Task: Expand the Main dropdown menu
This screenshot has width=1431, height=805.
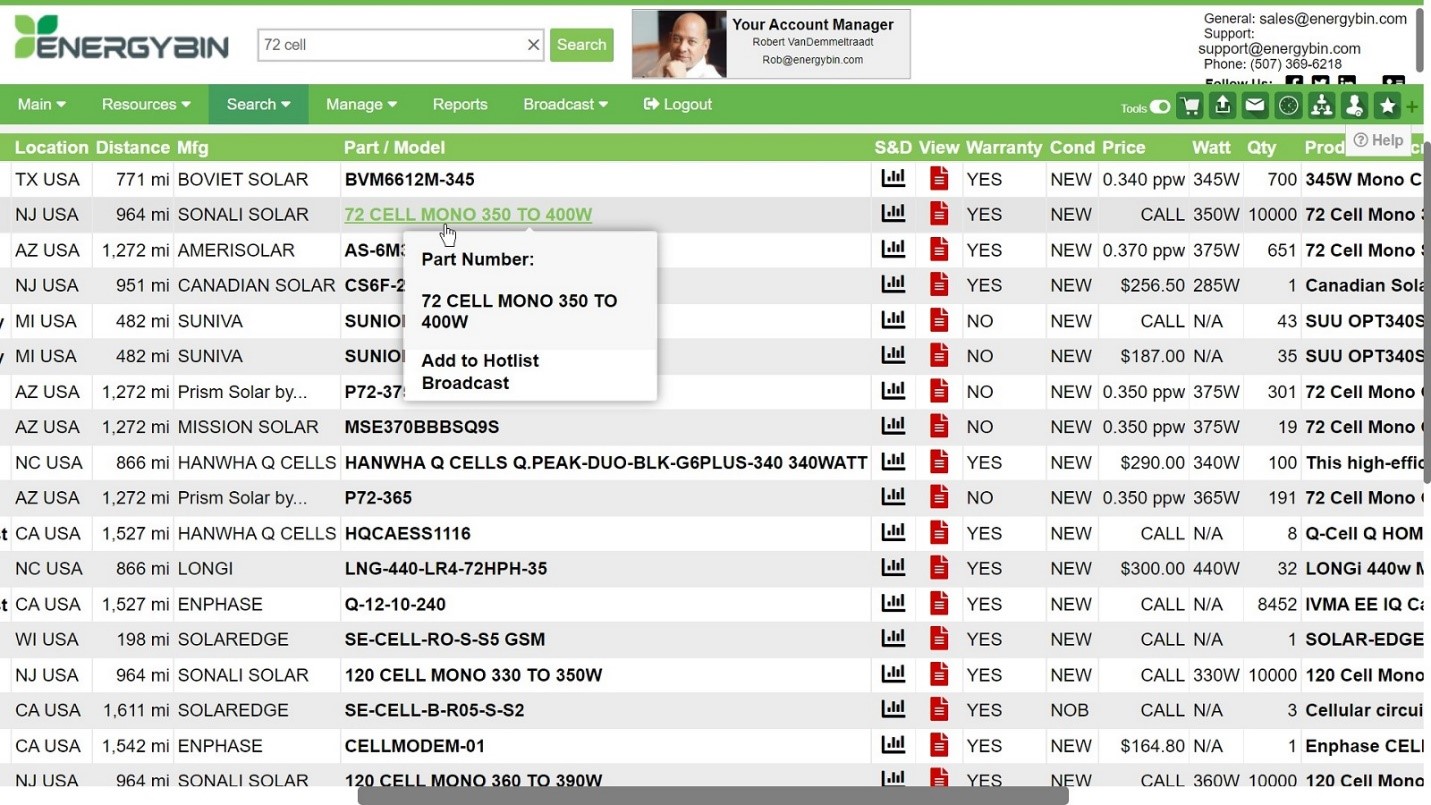Action: pos(42,104)
